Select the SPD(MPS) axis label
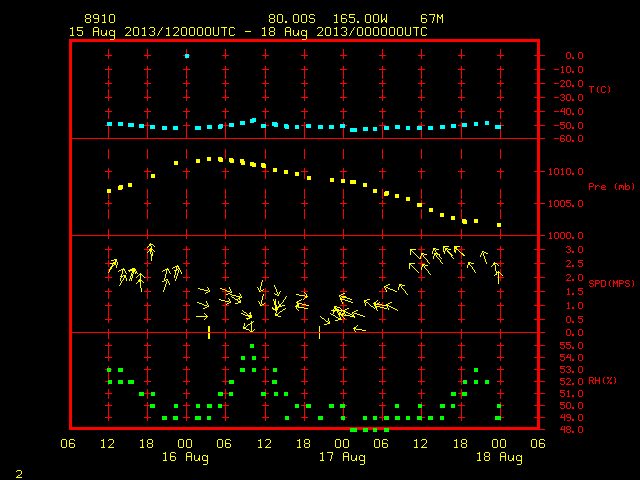 pos(611,283)
